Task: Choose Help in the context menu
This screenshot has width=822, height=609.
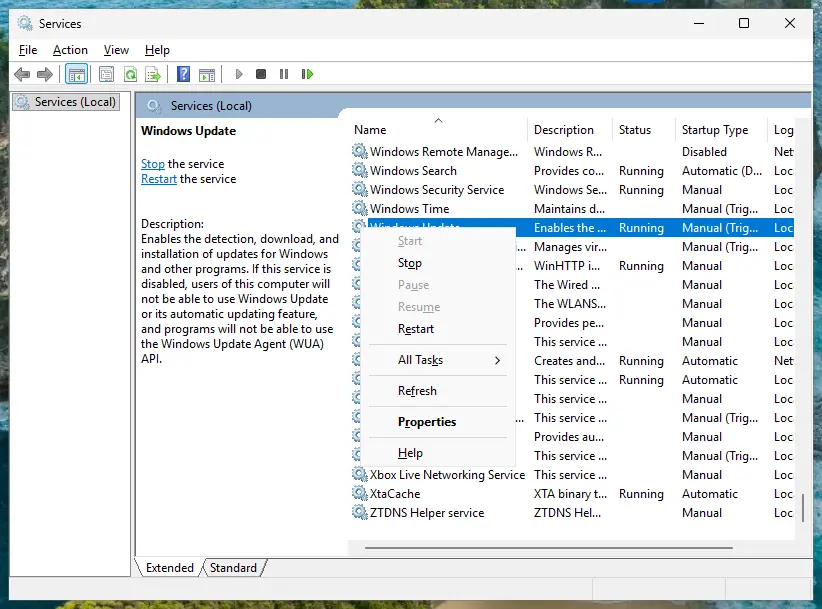Action: pos(438,453)
